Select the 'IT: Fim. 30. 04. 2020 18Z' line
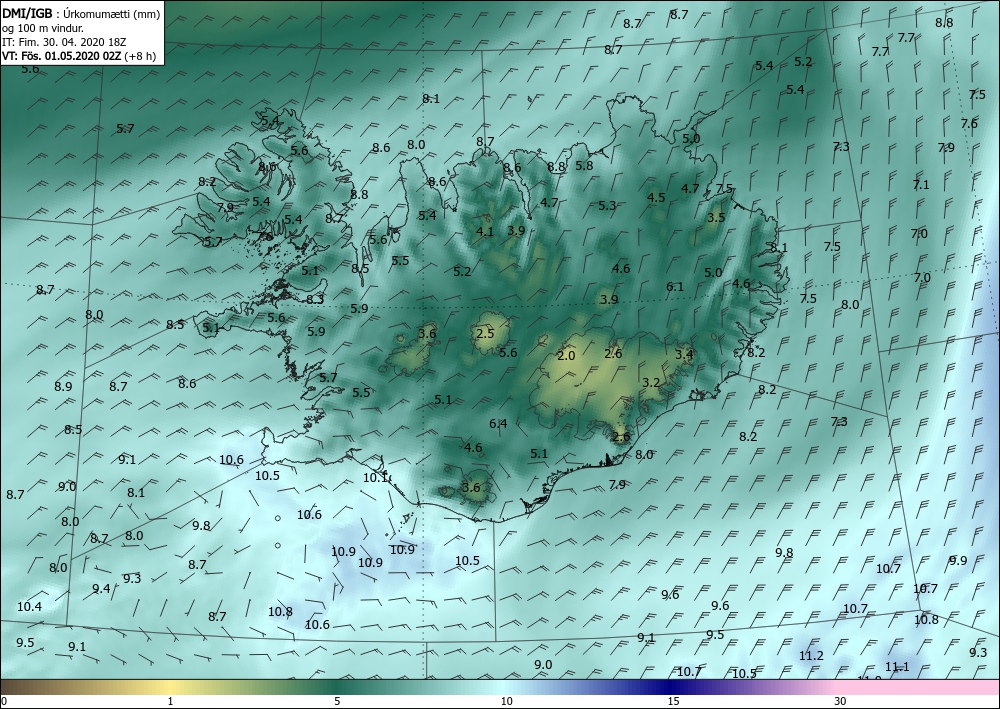 [x=64, y=42]
